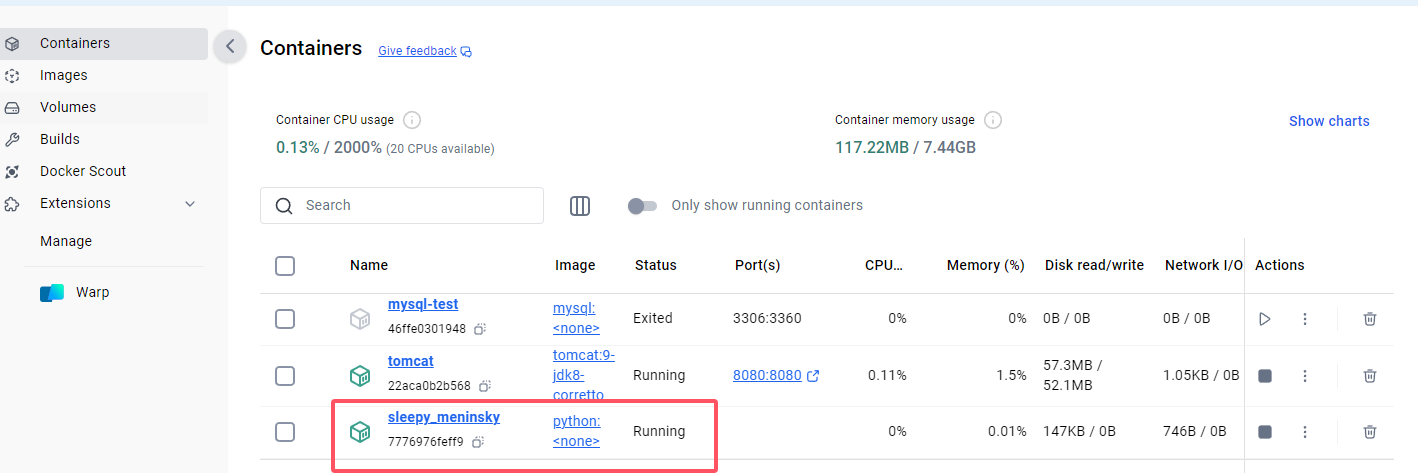
Task: Open the 8080:8080 port link
Action: (767, 376)
